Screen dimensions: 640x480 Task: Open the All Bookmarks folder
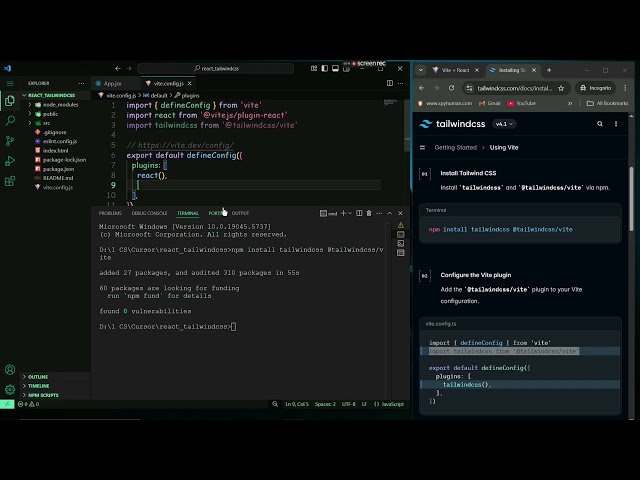[x=608, y=103]
